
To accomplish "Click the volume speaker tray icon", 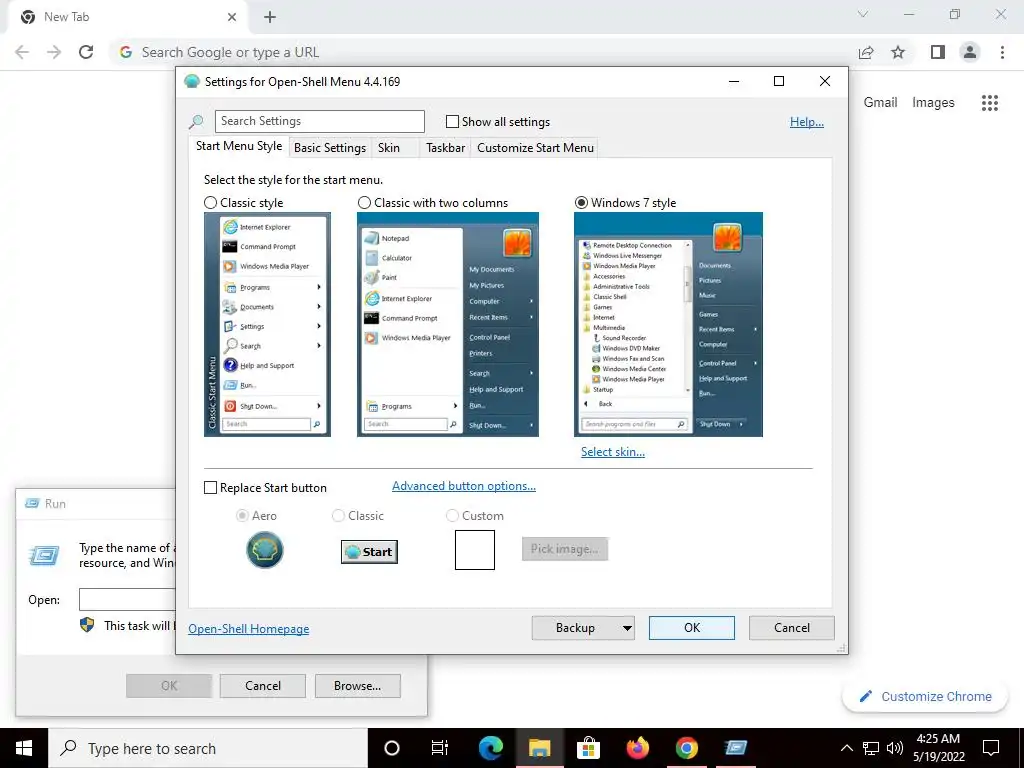I will pyautogui.click(x=895, y=748).
